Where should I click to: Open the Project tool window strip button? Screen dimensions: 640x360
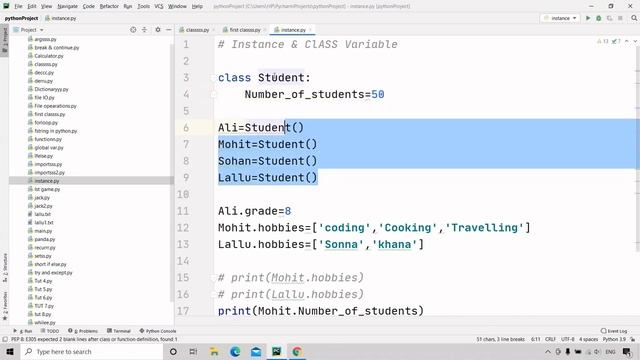point(4,40)
